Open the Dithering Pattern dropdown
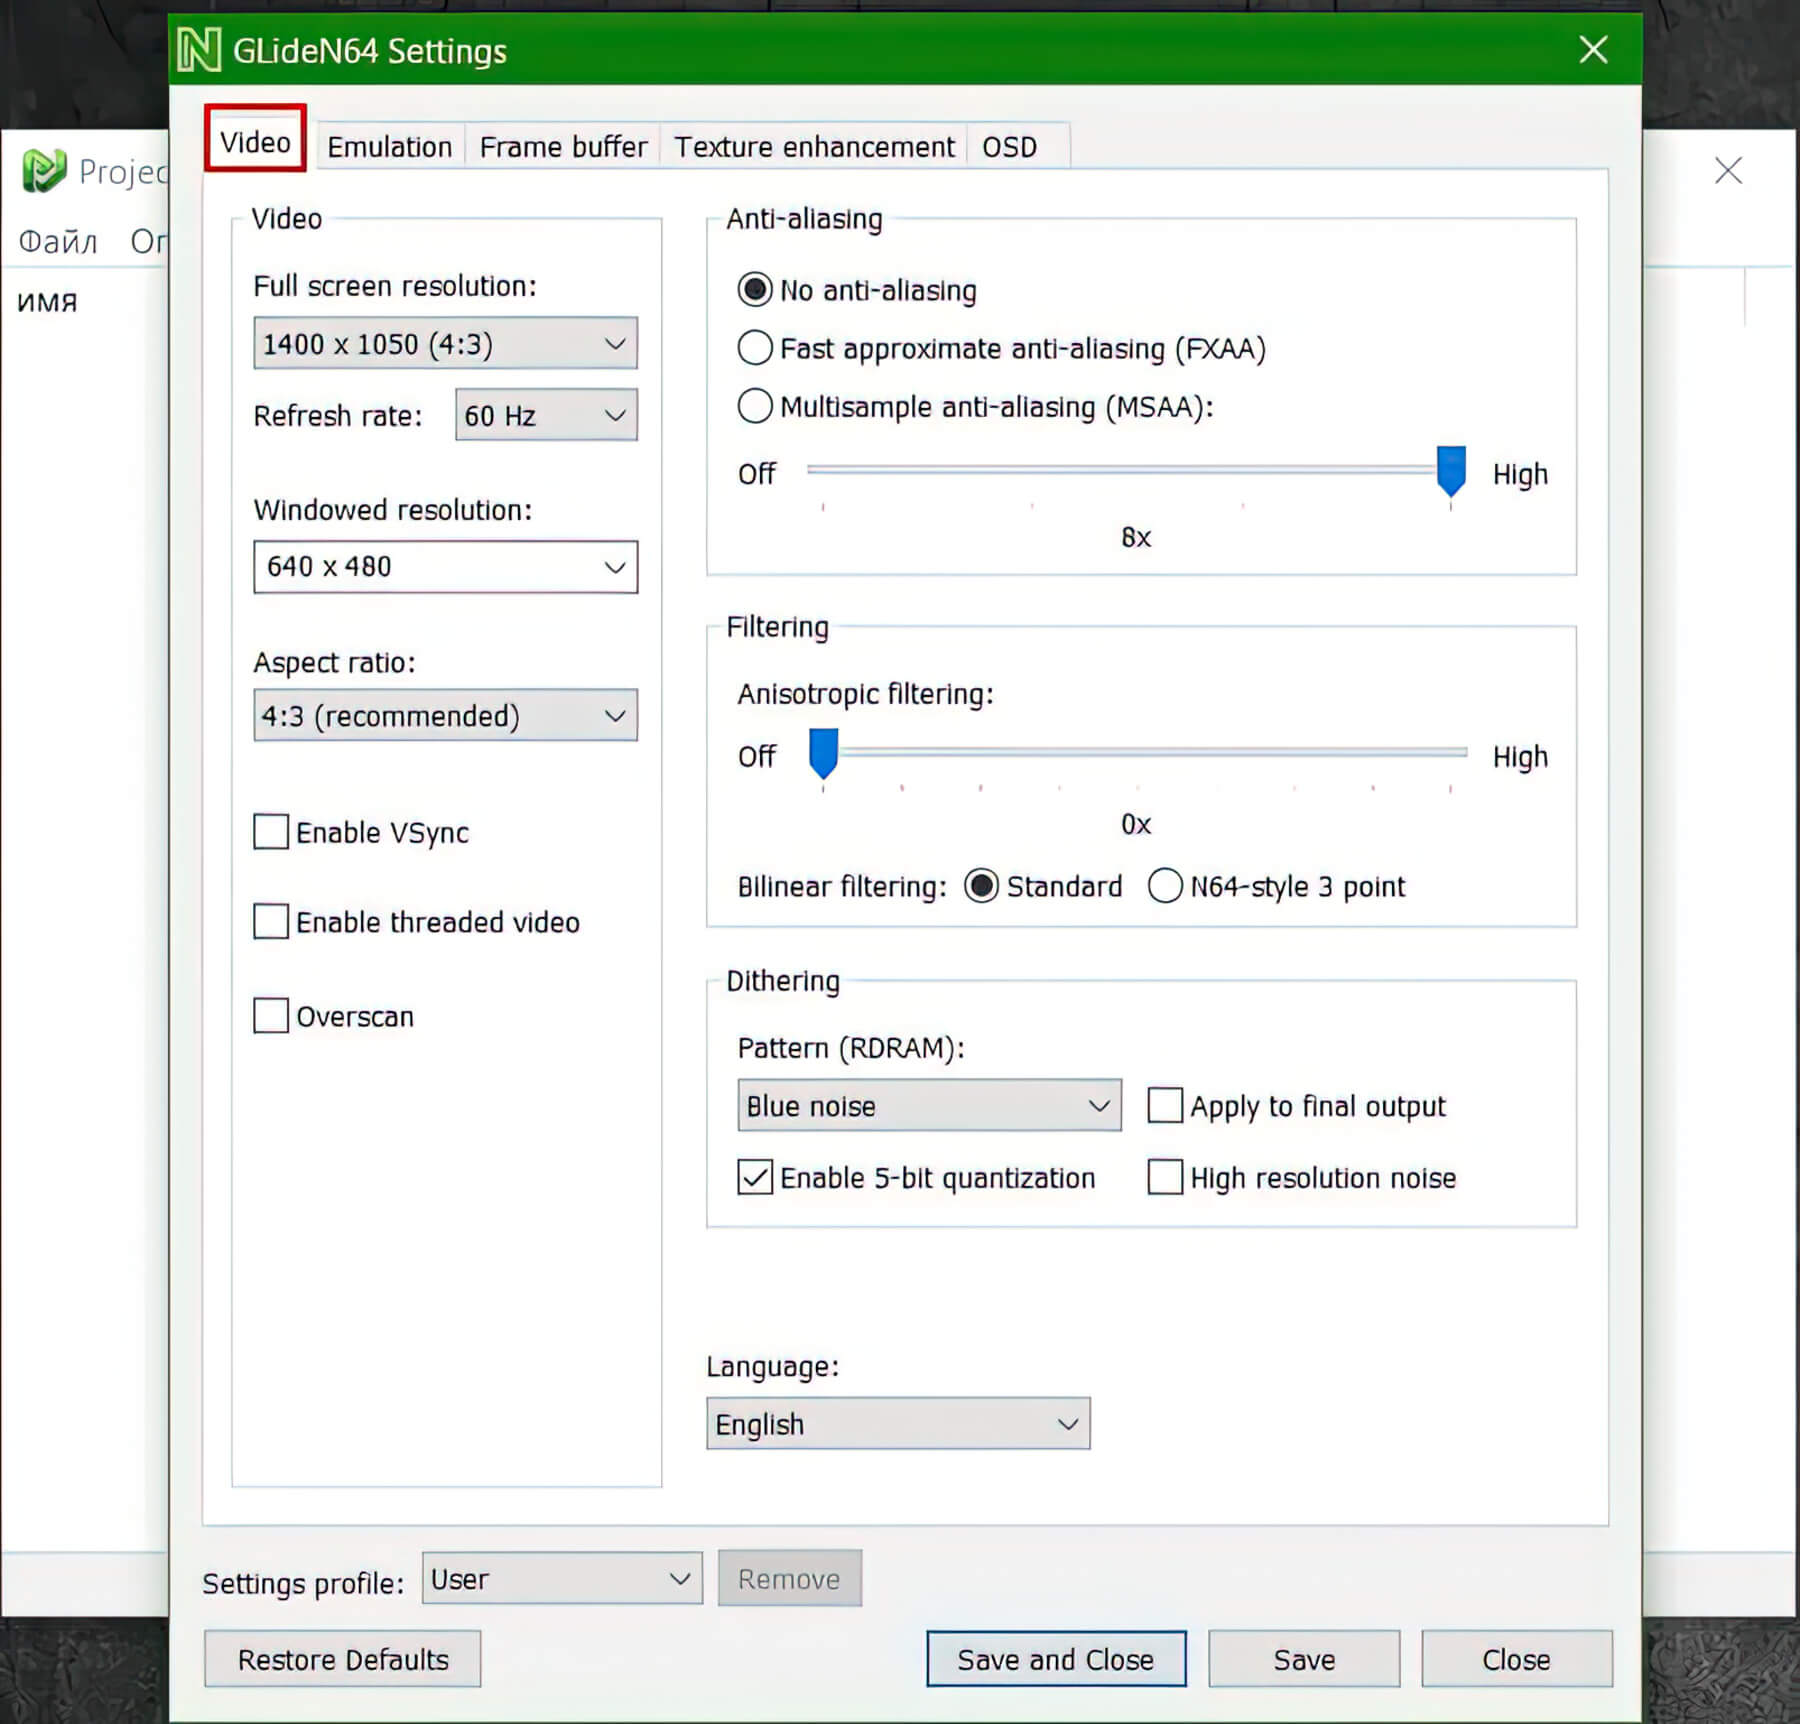Image resolution: width=1800 pixels, height=1724 pixels. click(928, 1105)
